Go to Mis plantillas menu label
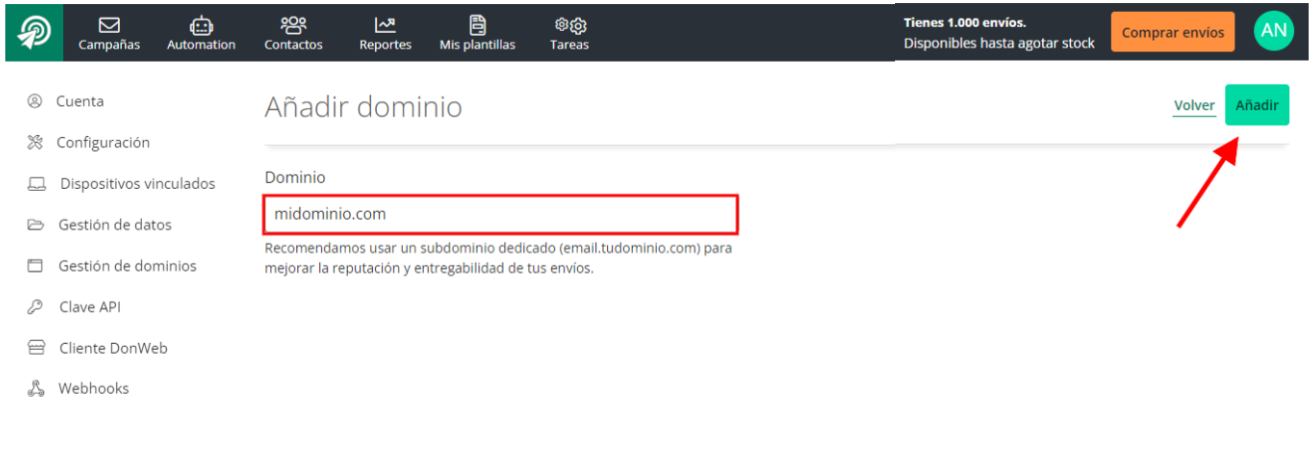 click(x=478, y=45)
